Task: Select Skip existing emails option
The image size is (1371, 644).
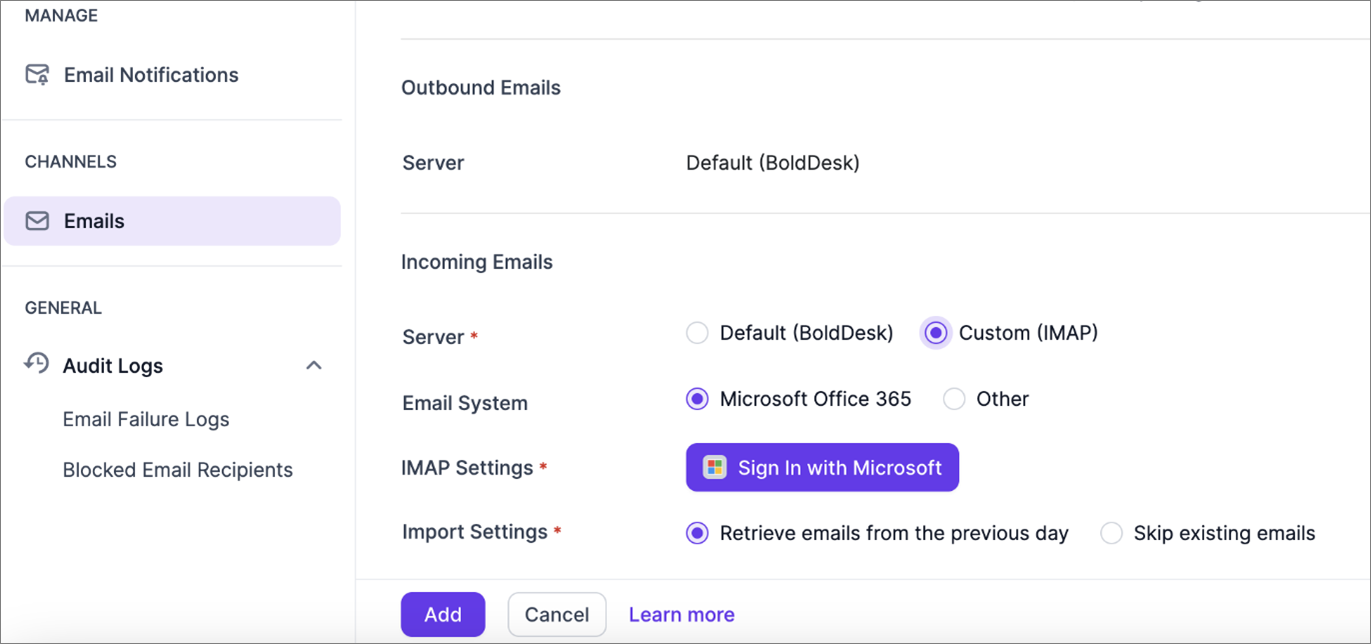Action: pyautogui.click(x=1111, y=533)
